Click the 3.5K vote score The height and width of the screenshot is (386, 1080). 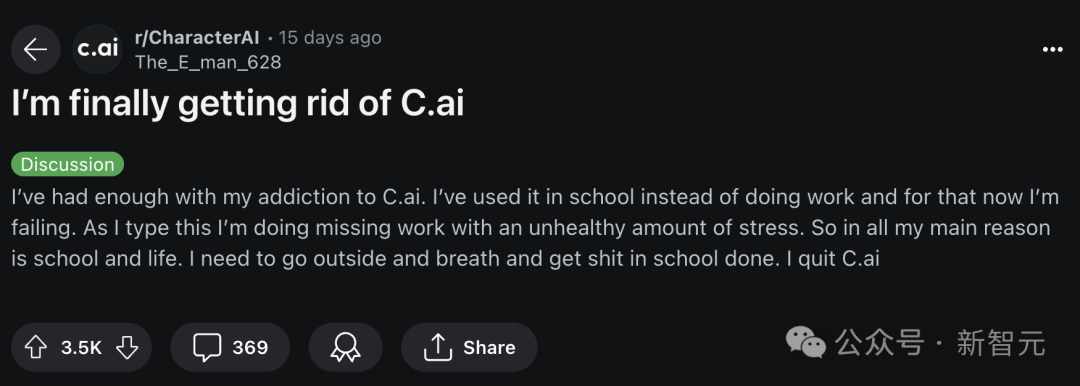point(81,347)
